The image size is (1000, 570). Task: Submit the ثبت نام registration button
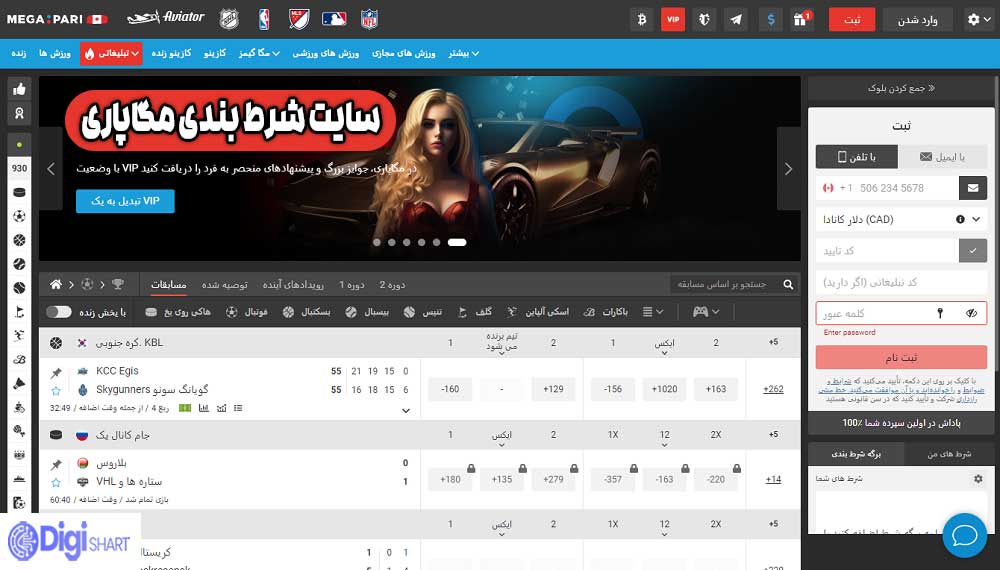coord(901,358)
